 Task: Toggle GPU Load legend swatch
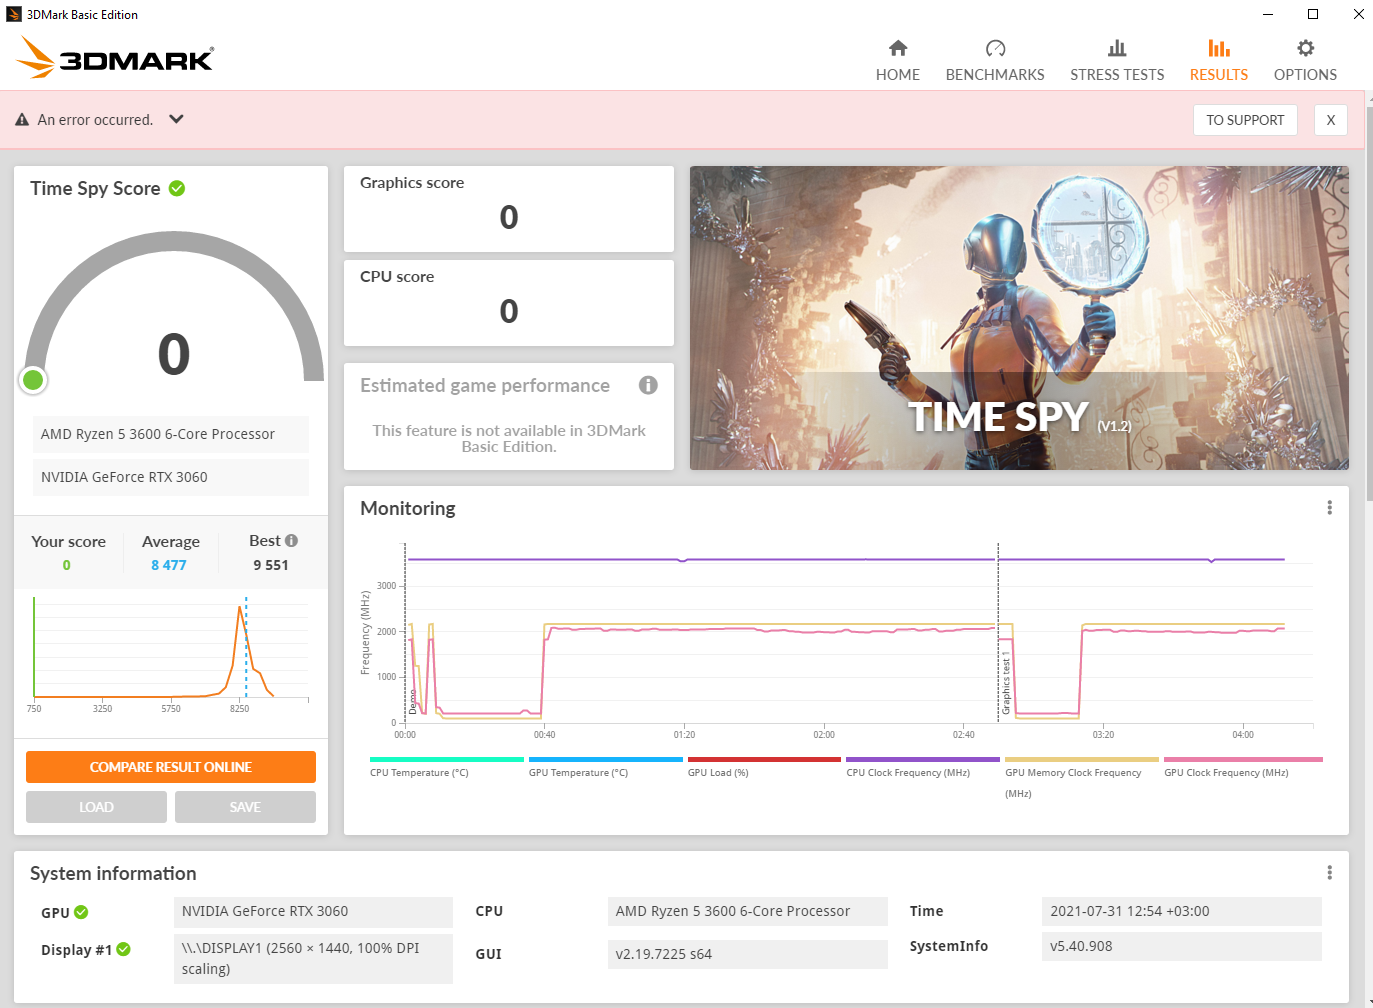tap(764, 760)
